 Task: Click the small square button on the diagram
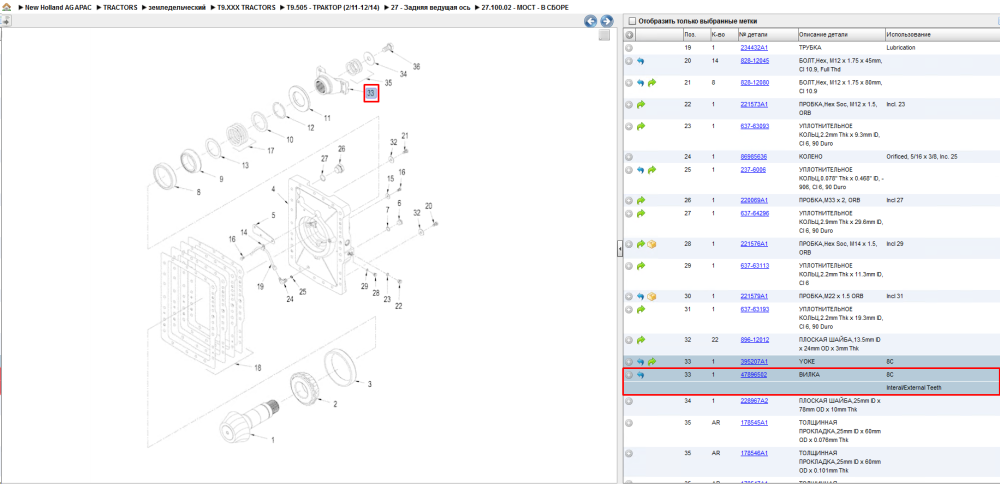(604, 36)
